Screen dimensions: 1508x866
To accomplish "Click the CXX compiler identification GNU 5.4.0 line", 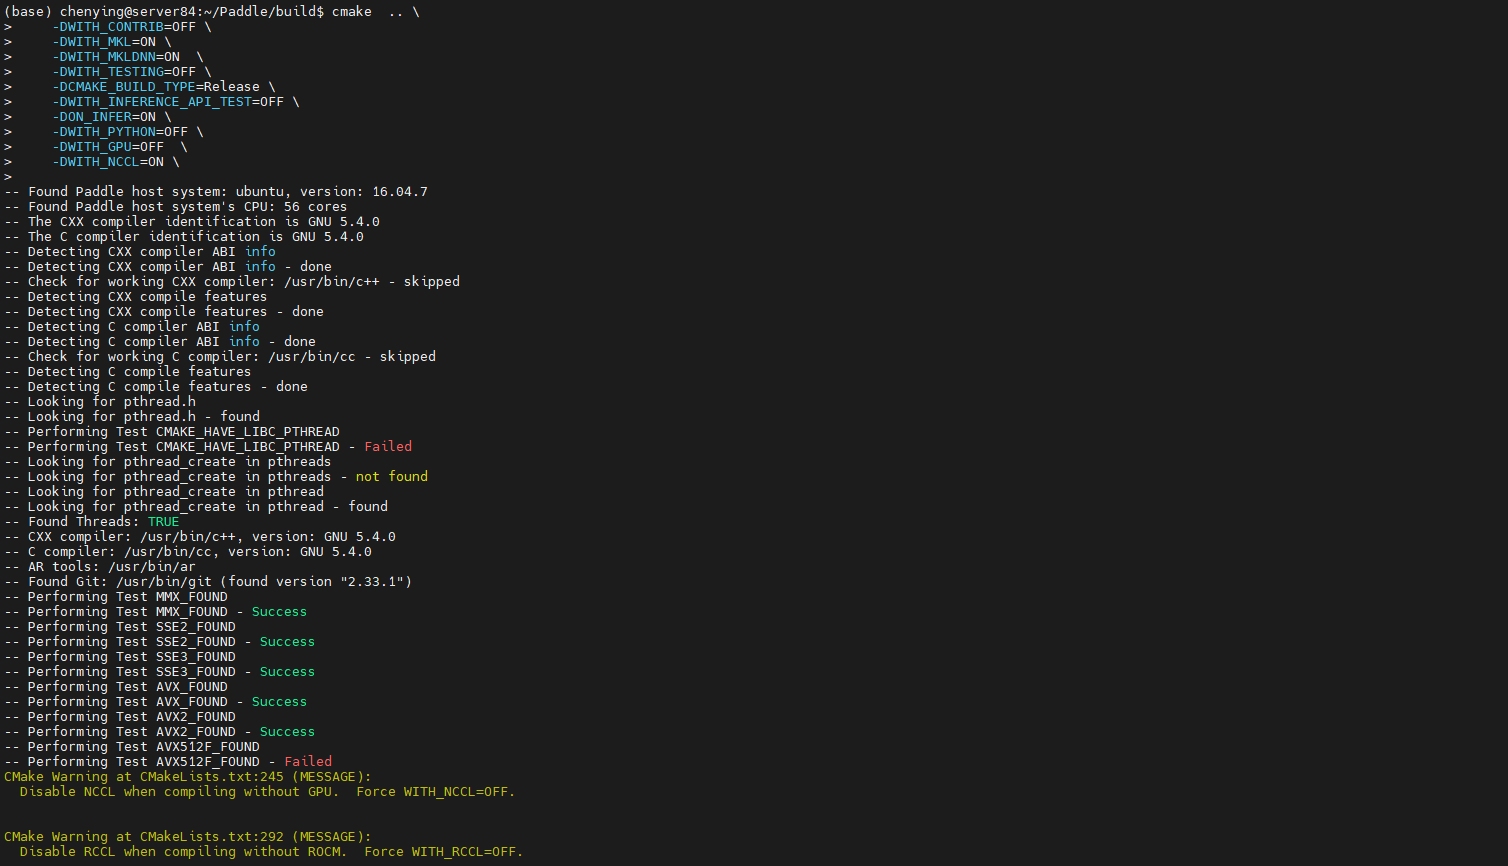I will coord(192,222).
